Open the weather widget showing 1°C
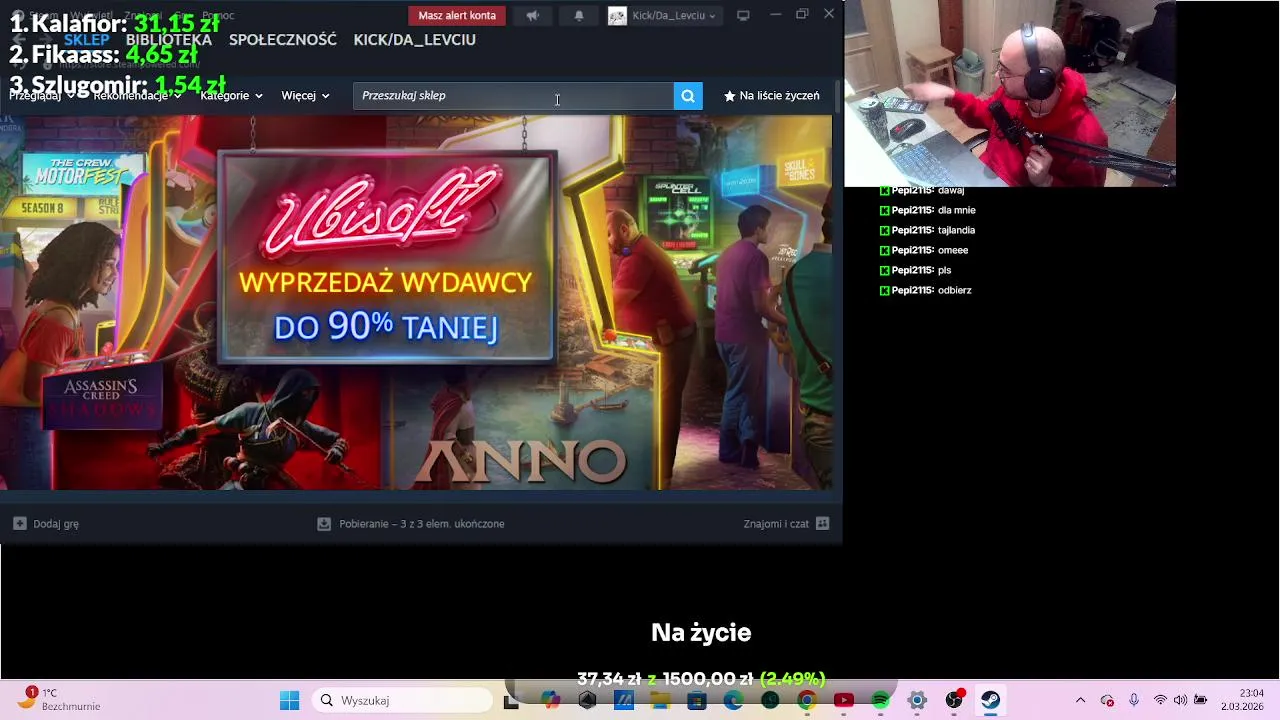The width and height of the screenshot is (1280, 720). coord(60,699)
